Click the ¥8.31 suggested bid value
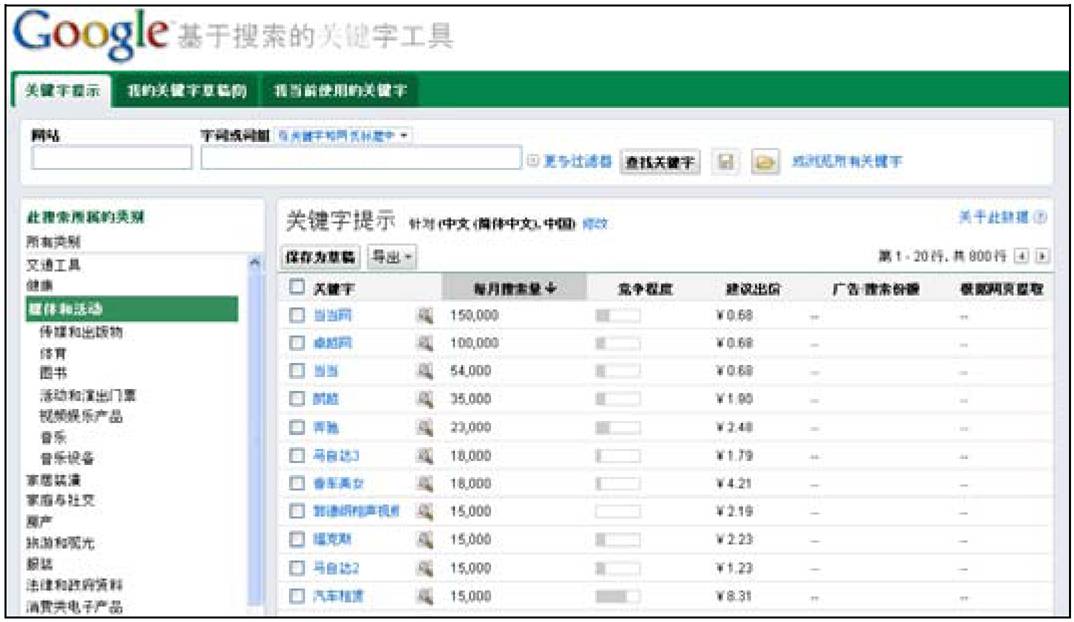 pos(734,597)
